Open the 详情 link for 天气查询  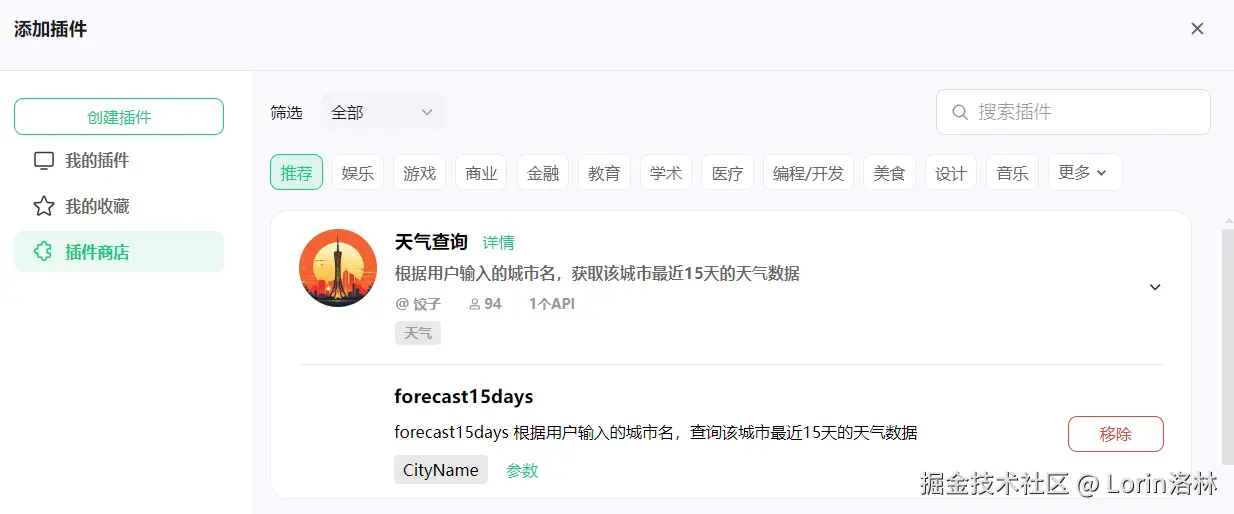(x=498, y=242)
